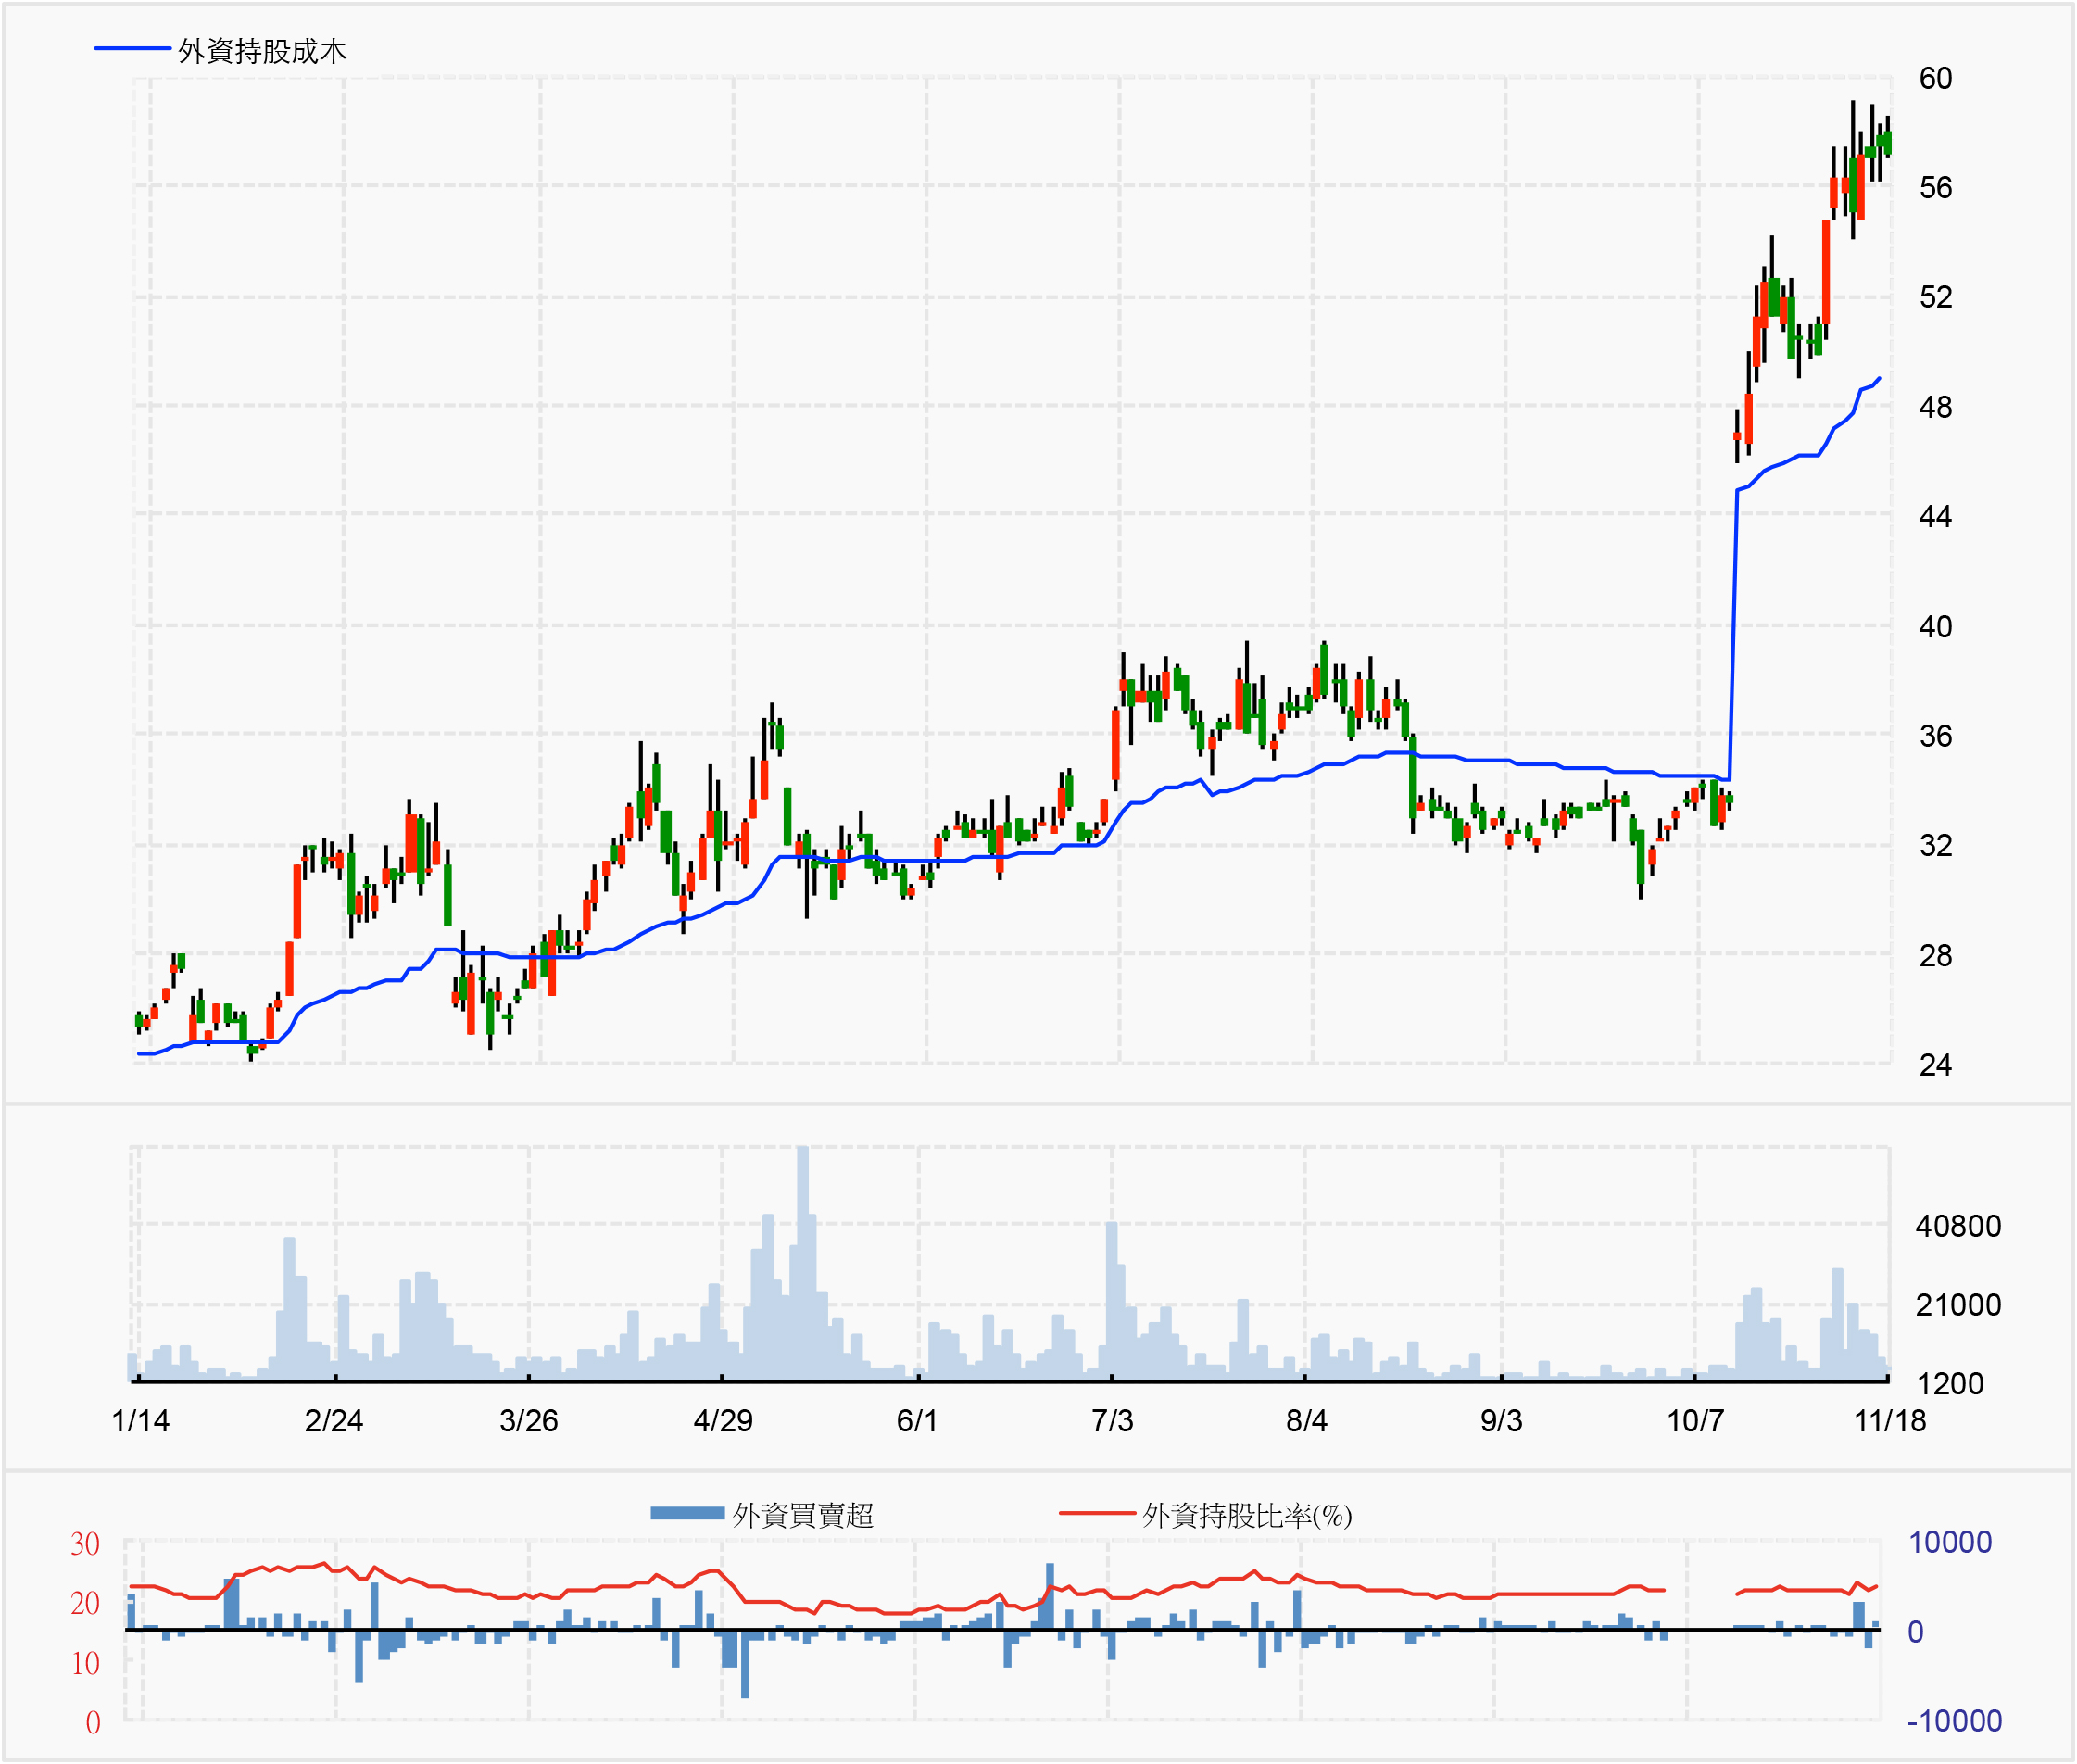Click the 2/24 date axis label
The width and height of the screenshot is (2077, 1764).
pos(334,1420)
